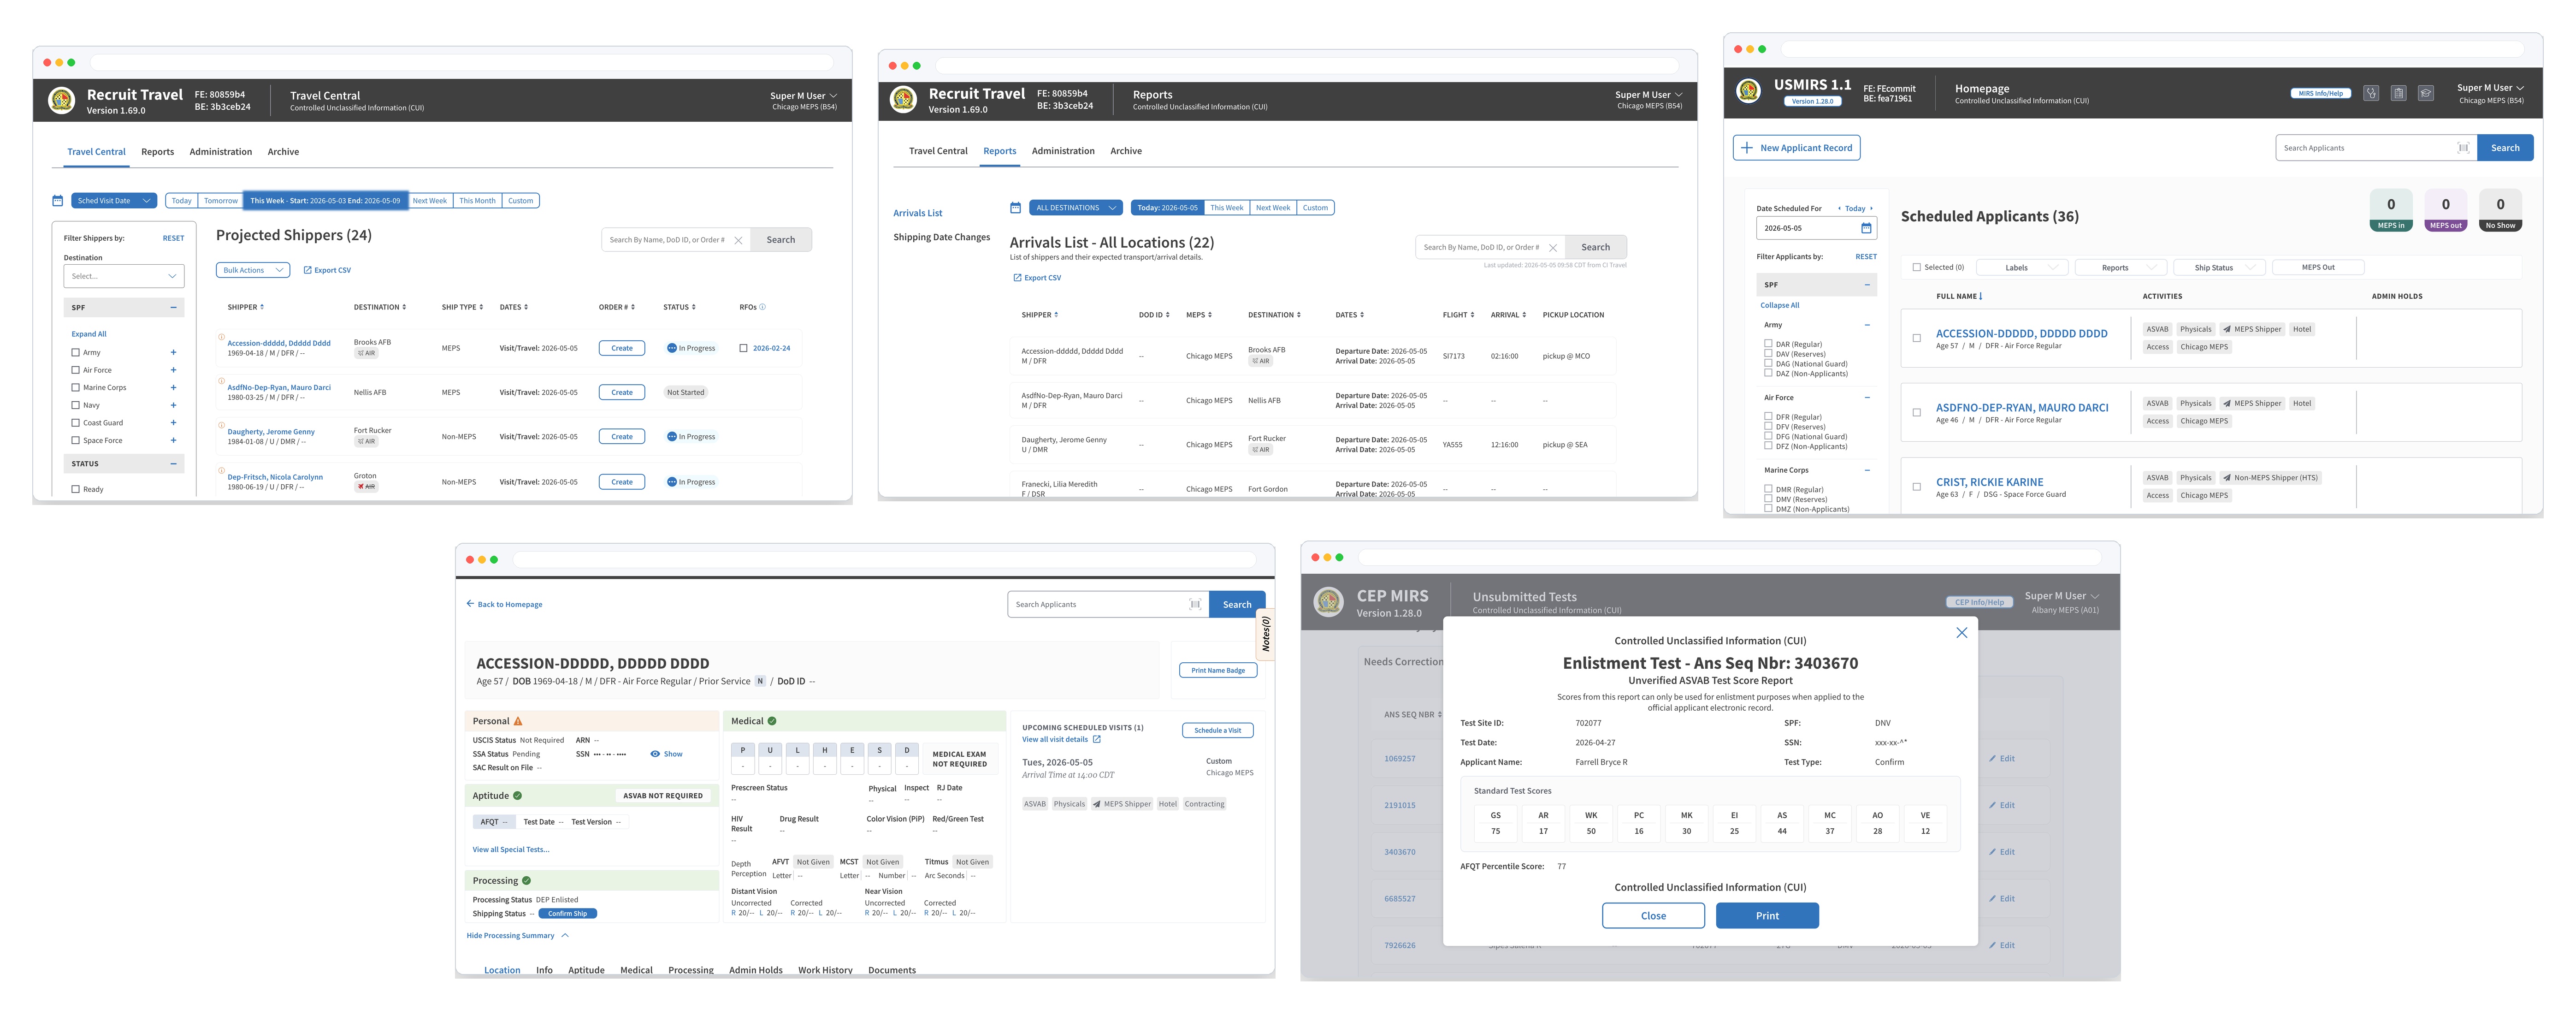Click the Medical section green check icon
Viewport: 2576px width, 1010px height.
pos(772,721)
